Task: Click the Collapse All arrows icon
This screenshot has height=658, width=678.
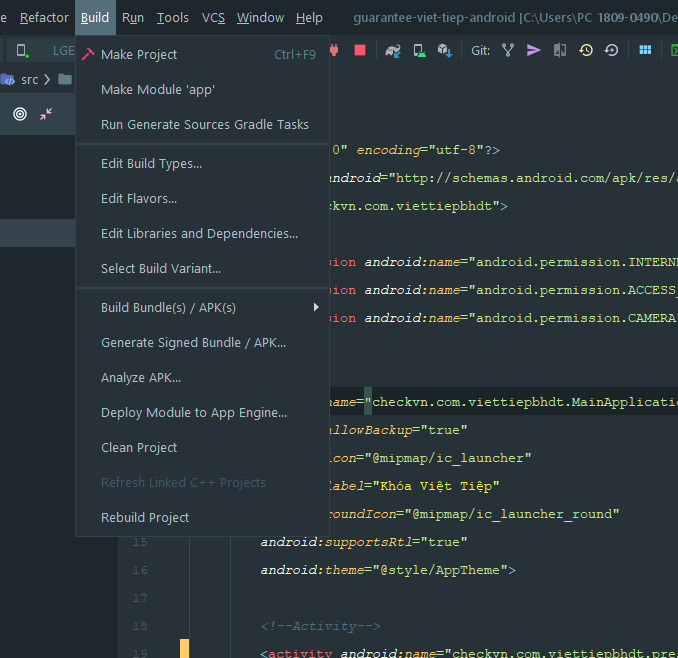Action: (x=46, y=114)
